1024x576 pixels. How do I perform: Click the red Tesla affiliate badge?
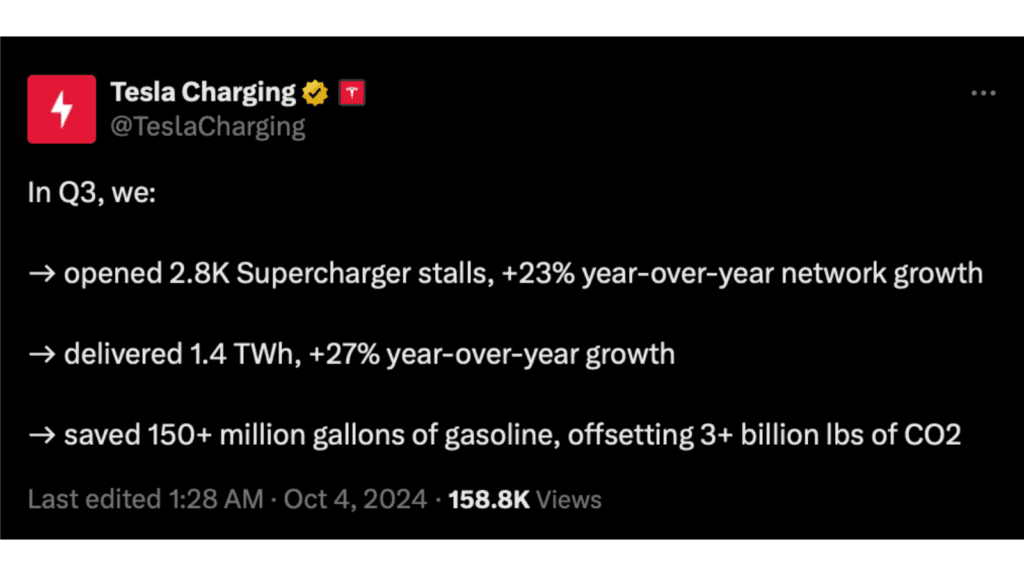click(x=351, y=93)
